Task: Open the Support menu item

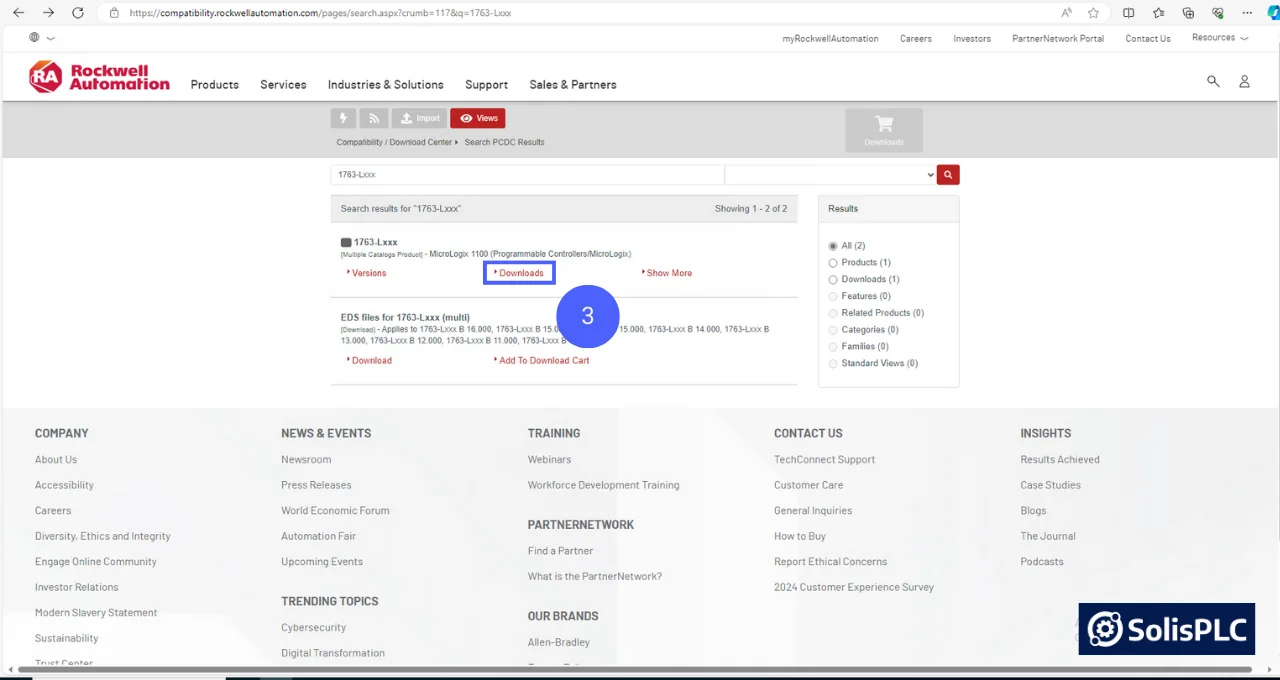Action: pyautogui.click(x=486, y=85)
